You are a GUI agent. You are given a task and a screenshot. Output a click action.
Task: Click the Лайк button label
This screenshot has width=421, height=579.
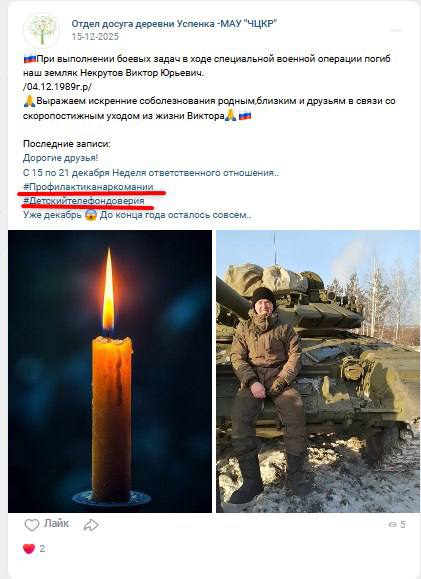[57, 523]
